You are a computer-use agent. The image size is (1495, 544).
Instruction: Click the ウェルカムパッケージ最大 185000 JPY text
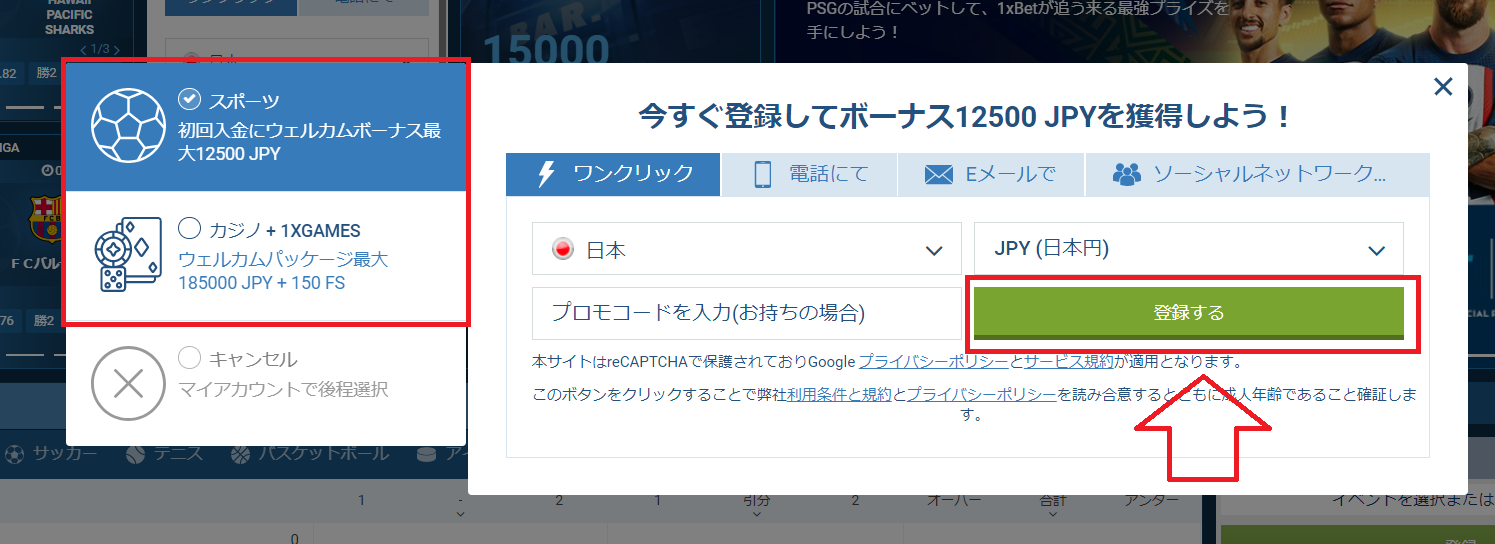point(283,271)
